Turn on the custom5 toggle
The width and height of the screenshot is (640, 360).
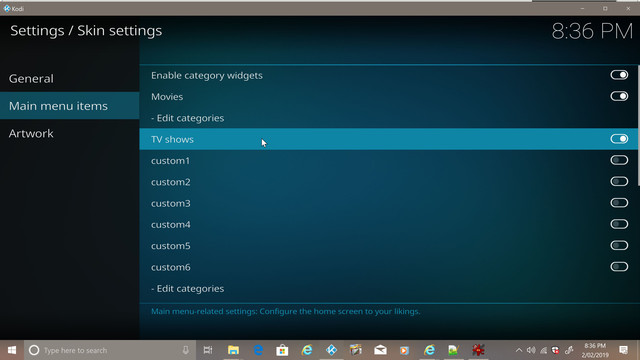(x=619, y=245)
